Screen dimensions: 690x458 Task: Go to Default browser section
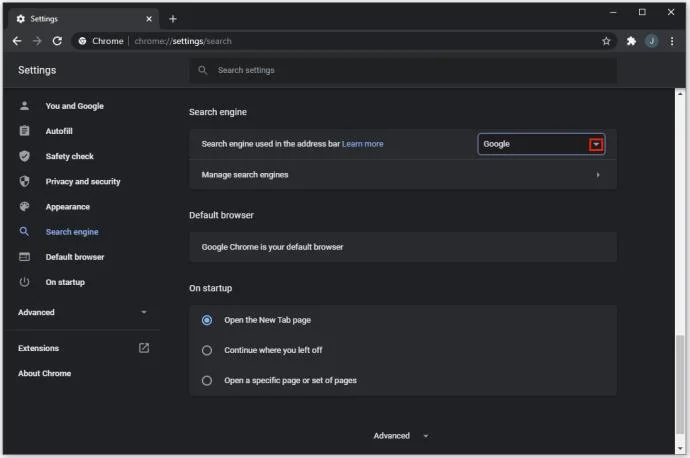coord(75,257)
